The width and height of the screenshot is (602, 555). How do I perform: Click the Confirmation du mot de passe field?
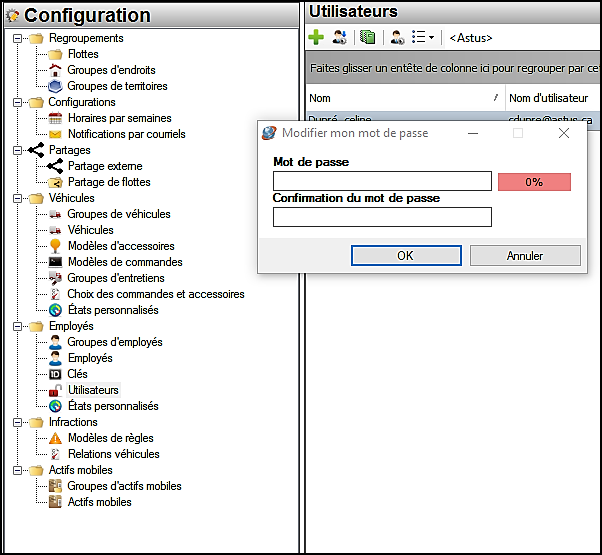point(382,217)
